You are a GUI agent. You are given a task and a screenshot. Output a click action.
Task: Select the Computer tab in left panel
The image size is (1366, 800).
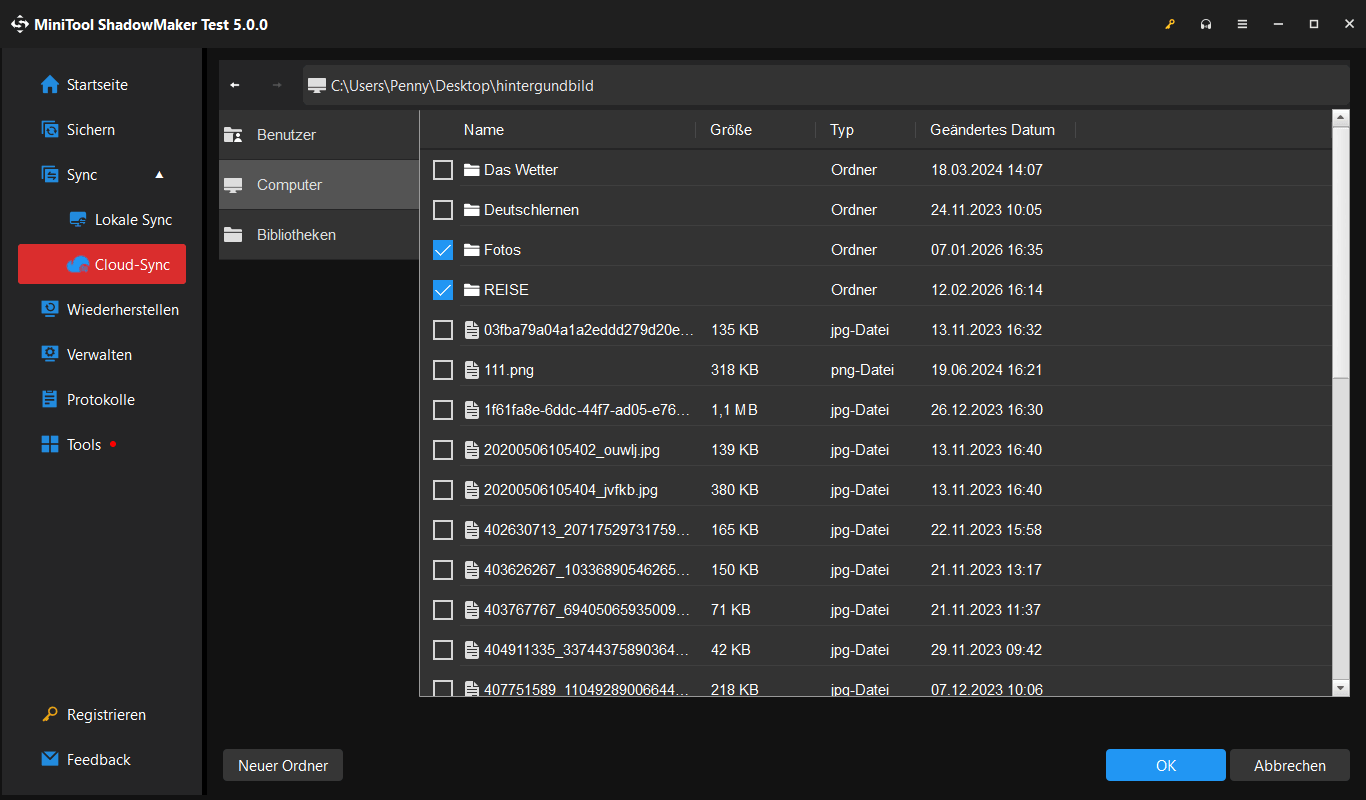319,185
